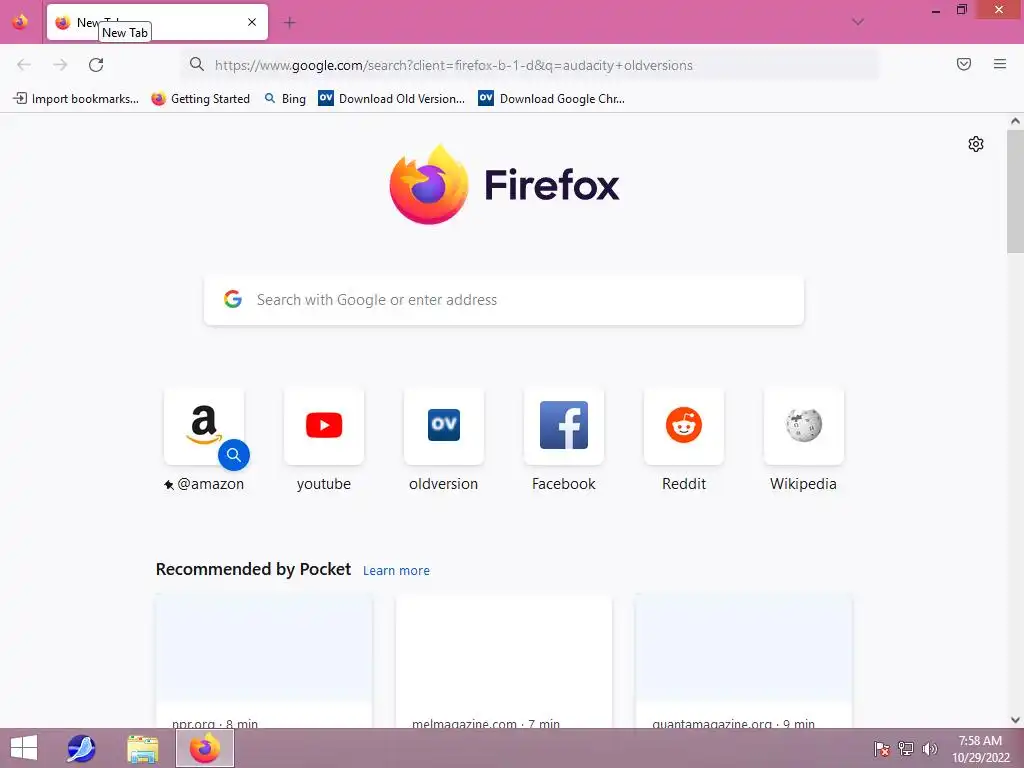Open Download Google Chr... bookmark
The height and width of the screenshot is (768, 1024).
click(x=552, y=99)
